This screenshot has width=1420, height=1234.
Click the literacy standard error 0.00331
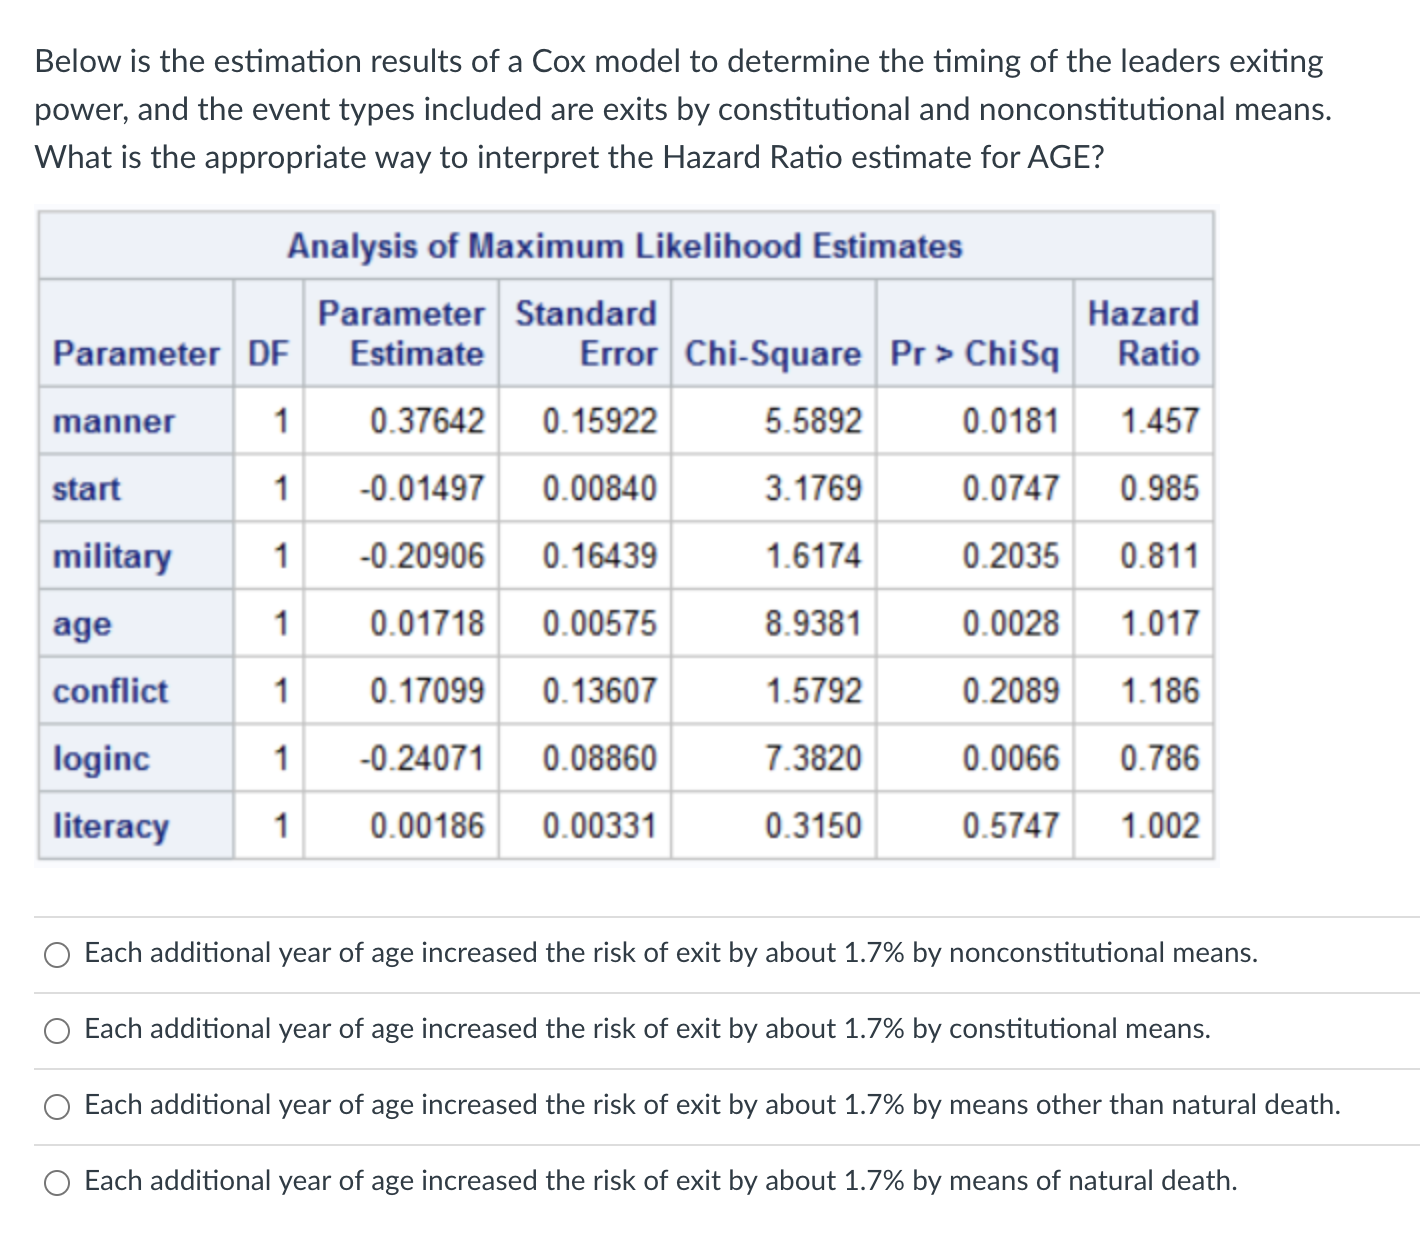click(x=600, y=826)
